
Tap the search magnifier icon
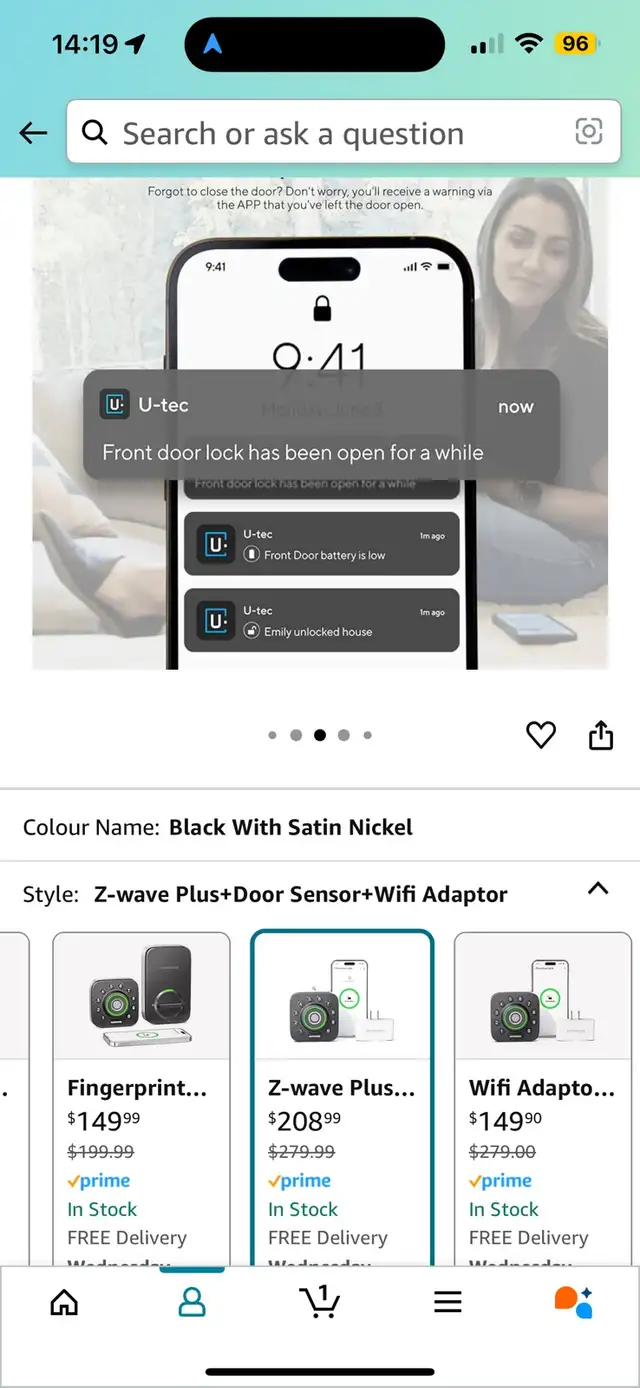point(95,132)
